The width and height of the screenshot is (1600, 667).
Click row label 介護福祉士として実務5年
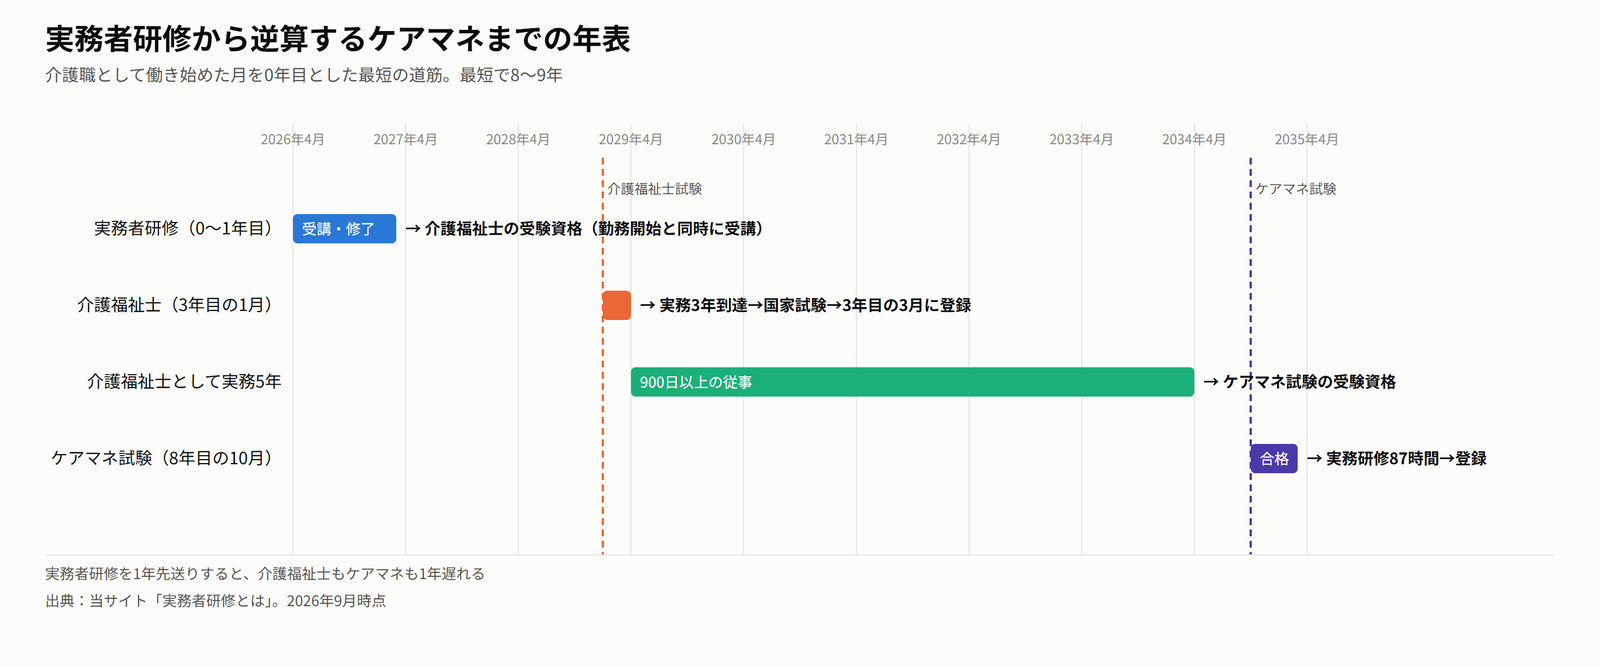click(x=184, y=382)
